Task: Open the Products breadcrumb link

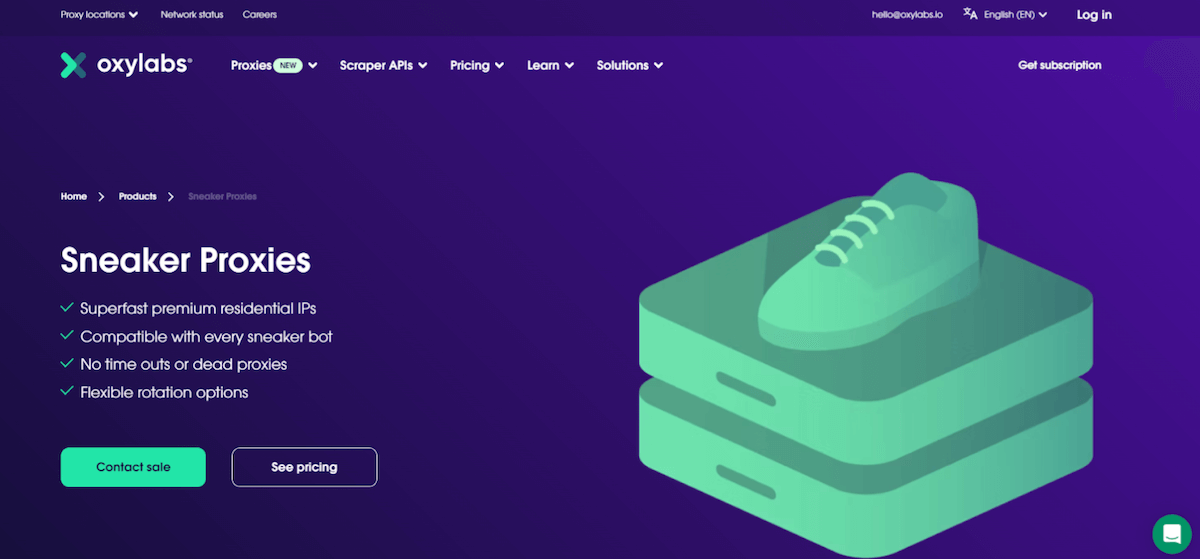Action: [x=137, y=196]
